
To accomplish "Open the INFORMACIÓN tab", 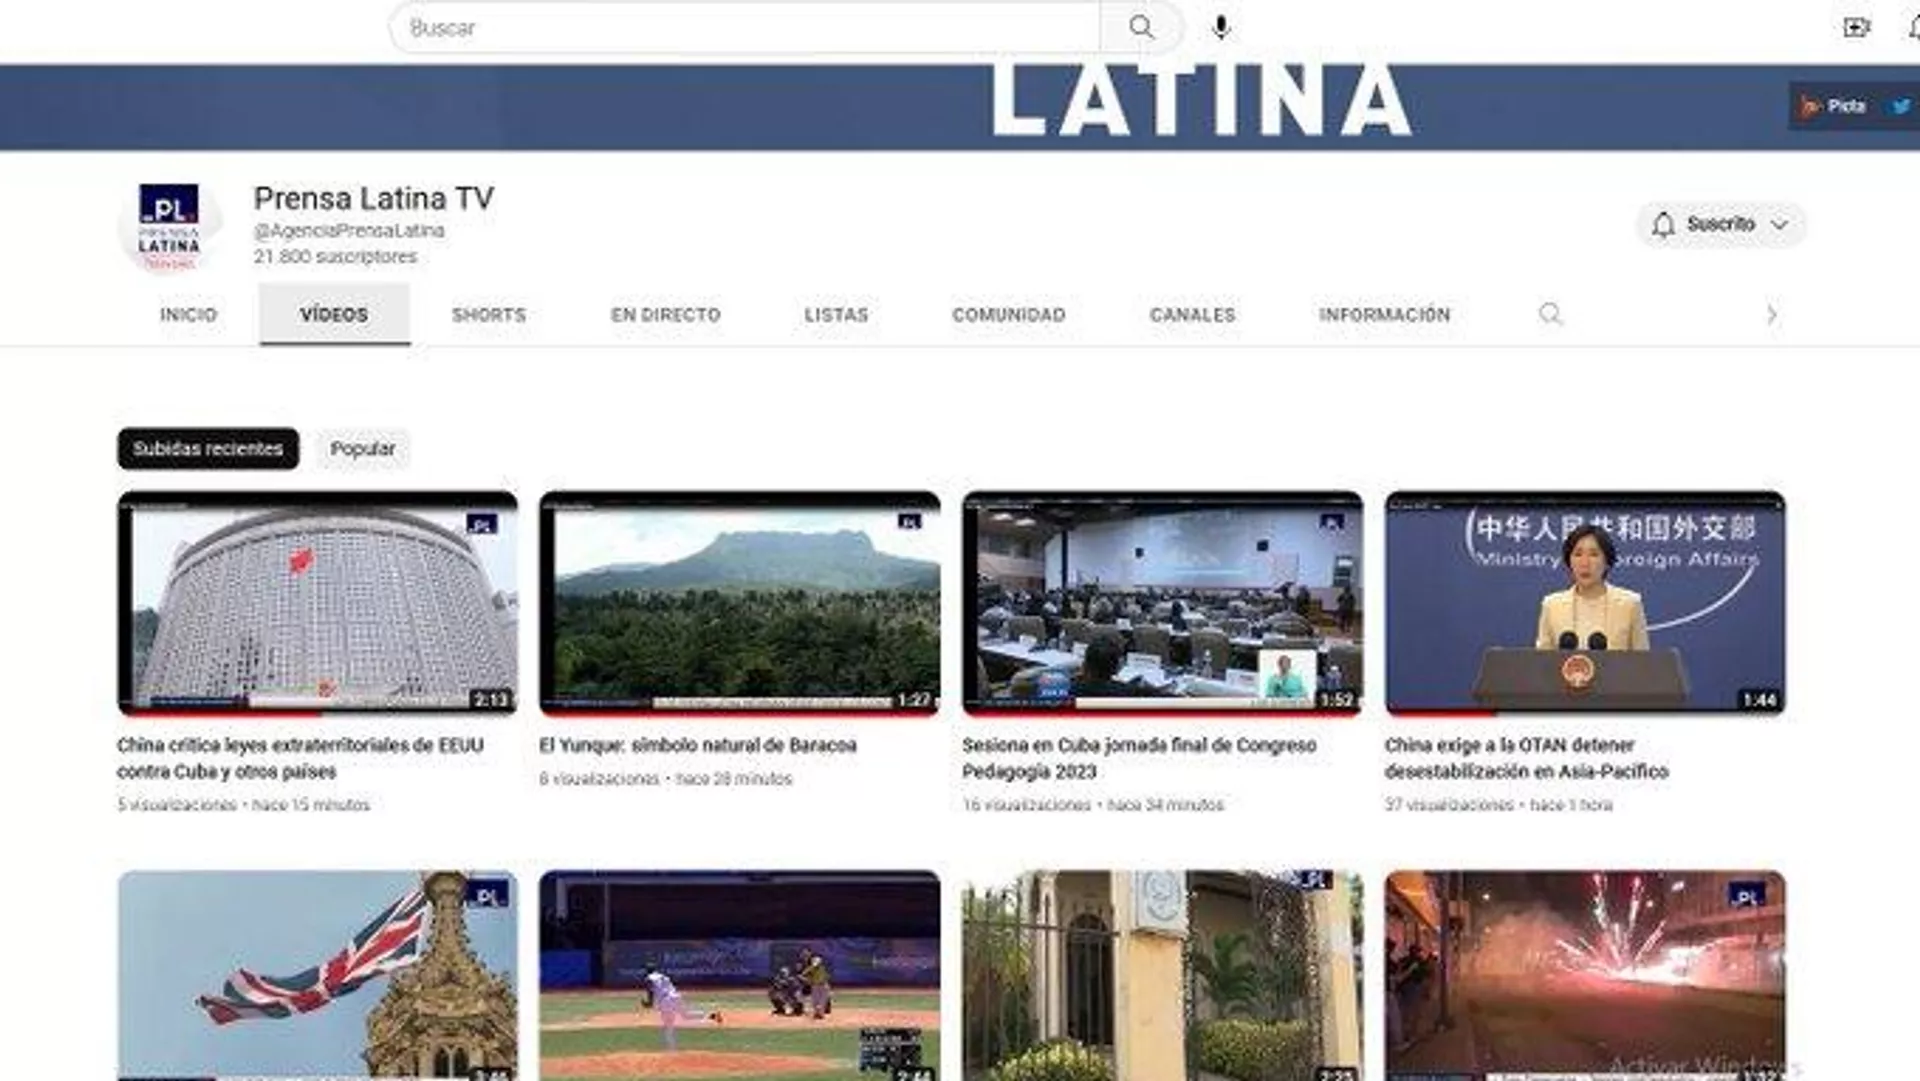I will pyautogui.click(x=1384, y=315).
